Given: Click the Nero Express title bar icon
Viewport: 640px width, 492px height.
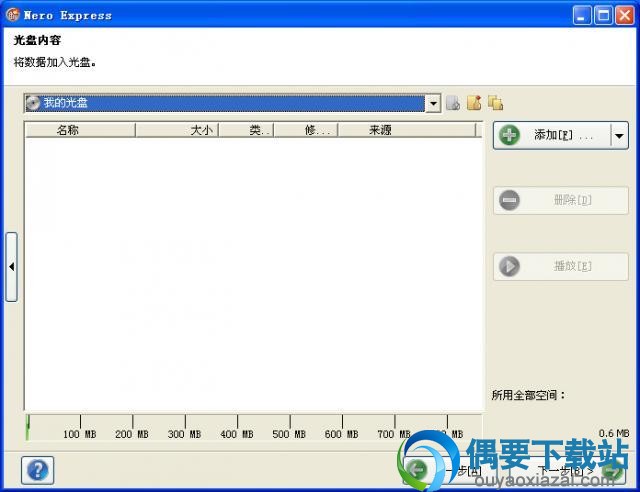Looking at the screenshot, I should pos(13,15).
